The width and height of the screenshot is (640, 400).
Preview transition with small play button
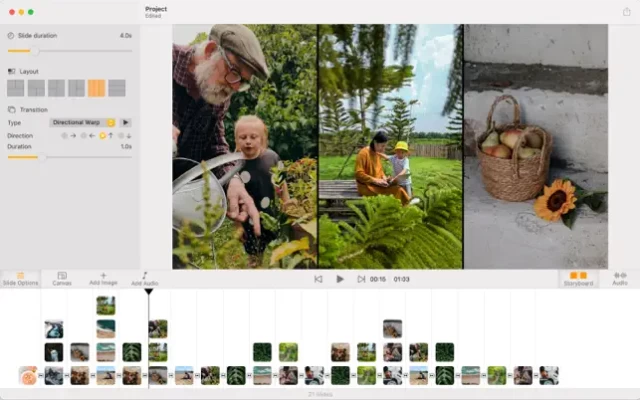[x=125, y=122]
